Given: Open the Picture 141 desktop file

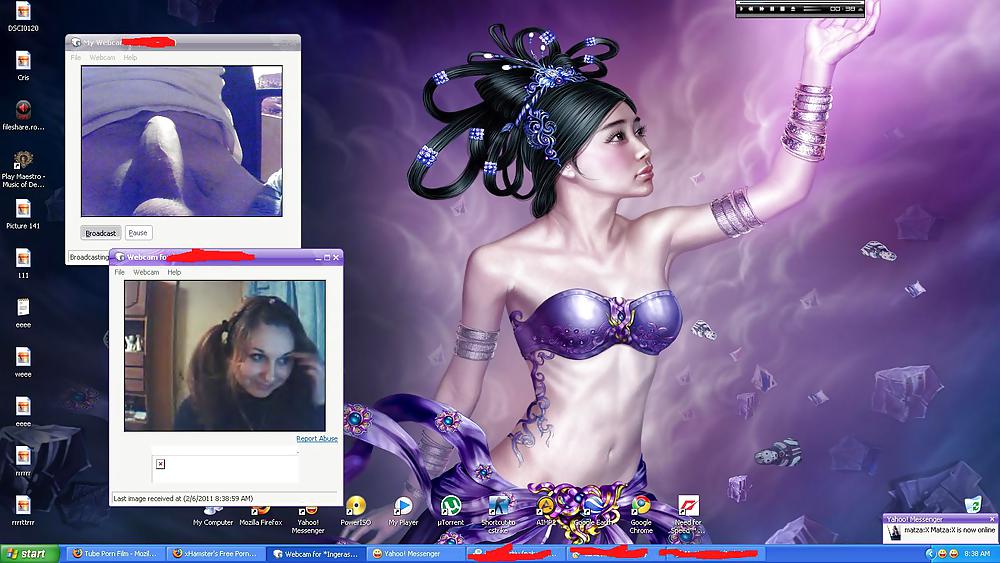Looking at the screenshot, I should [23, 214].
